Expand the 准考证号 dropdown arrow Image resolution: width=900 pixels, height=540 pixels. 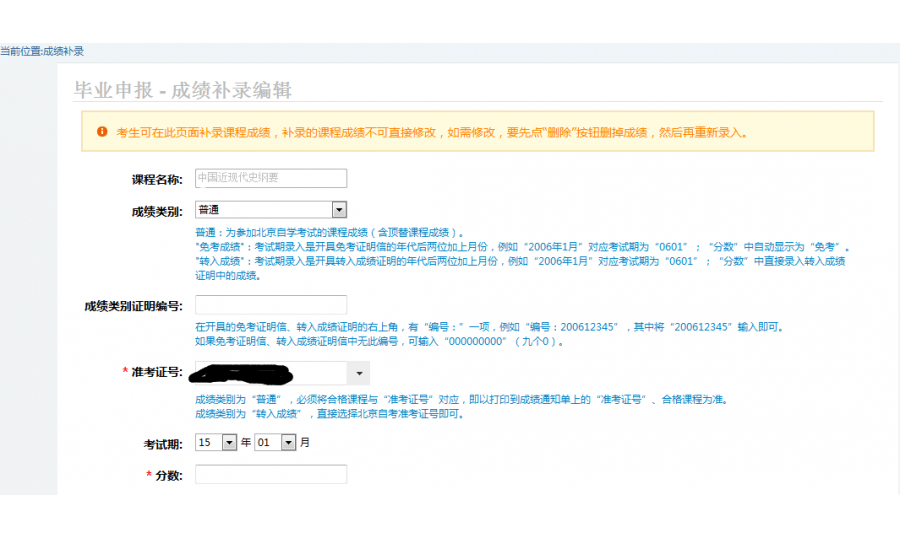359,374
